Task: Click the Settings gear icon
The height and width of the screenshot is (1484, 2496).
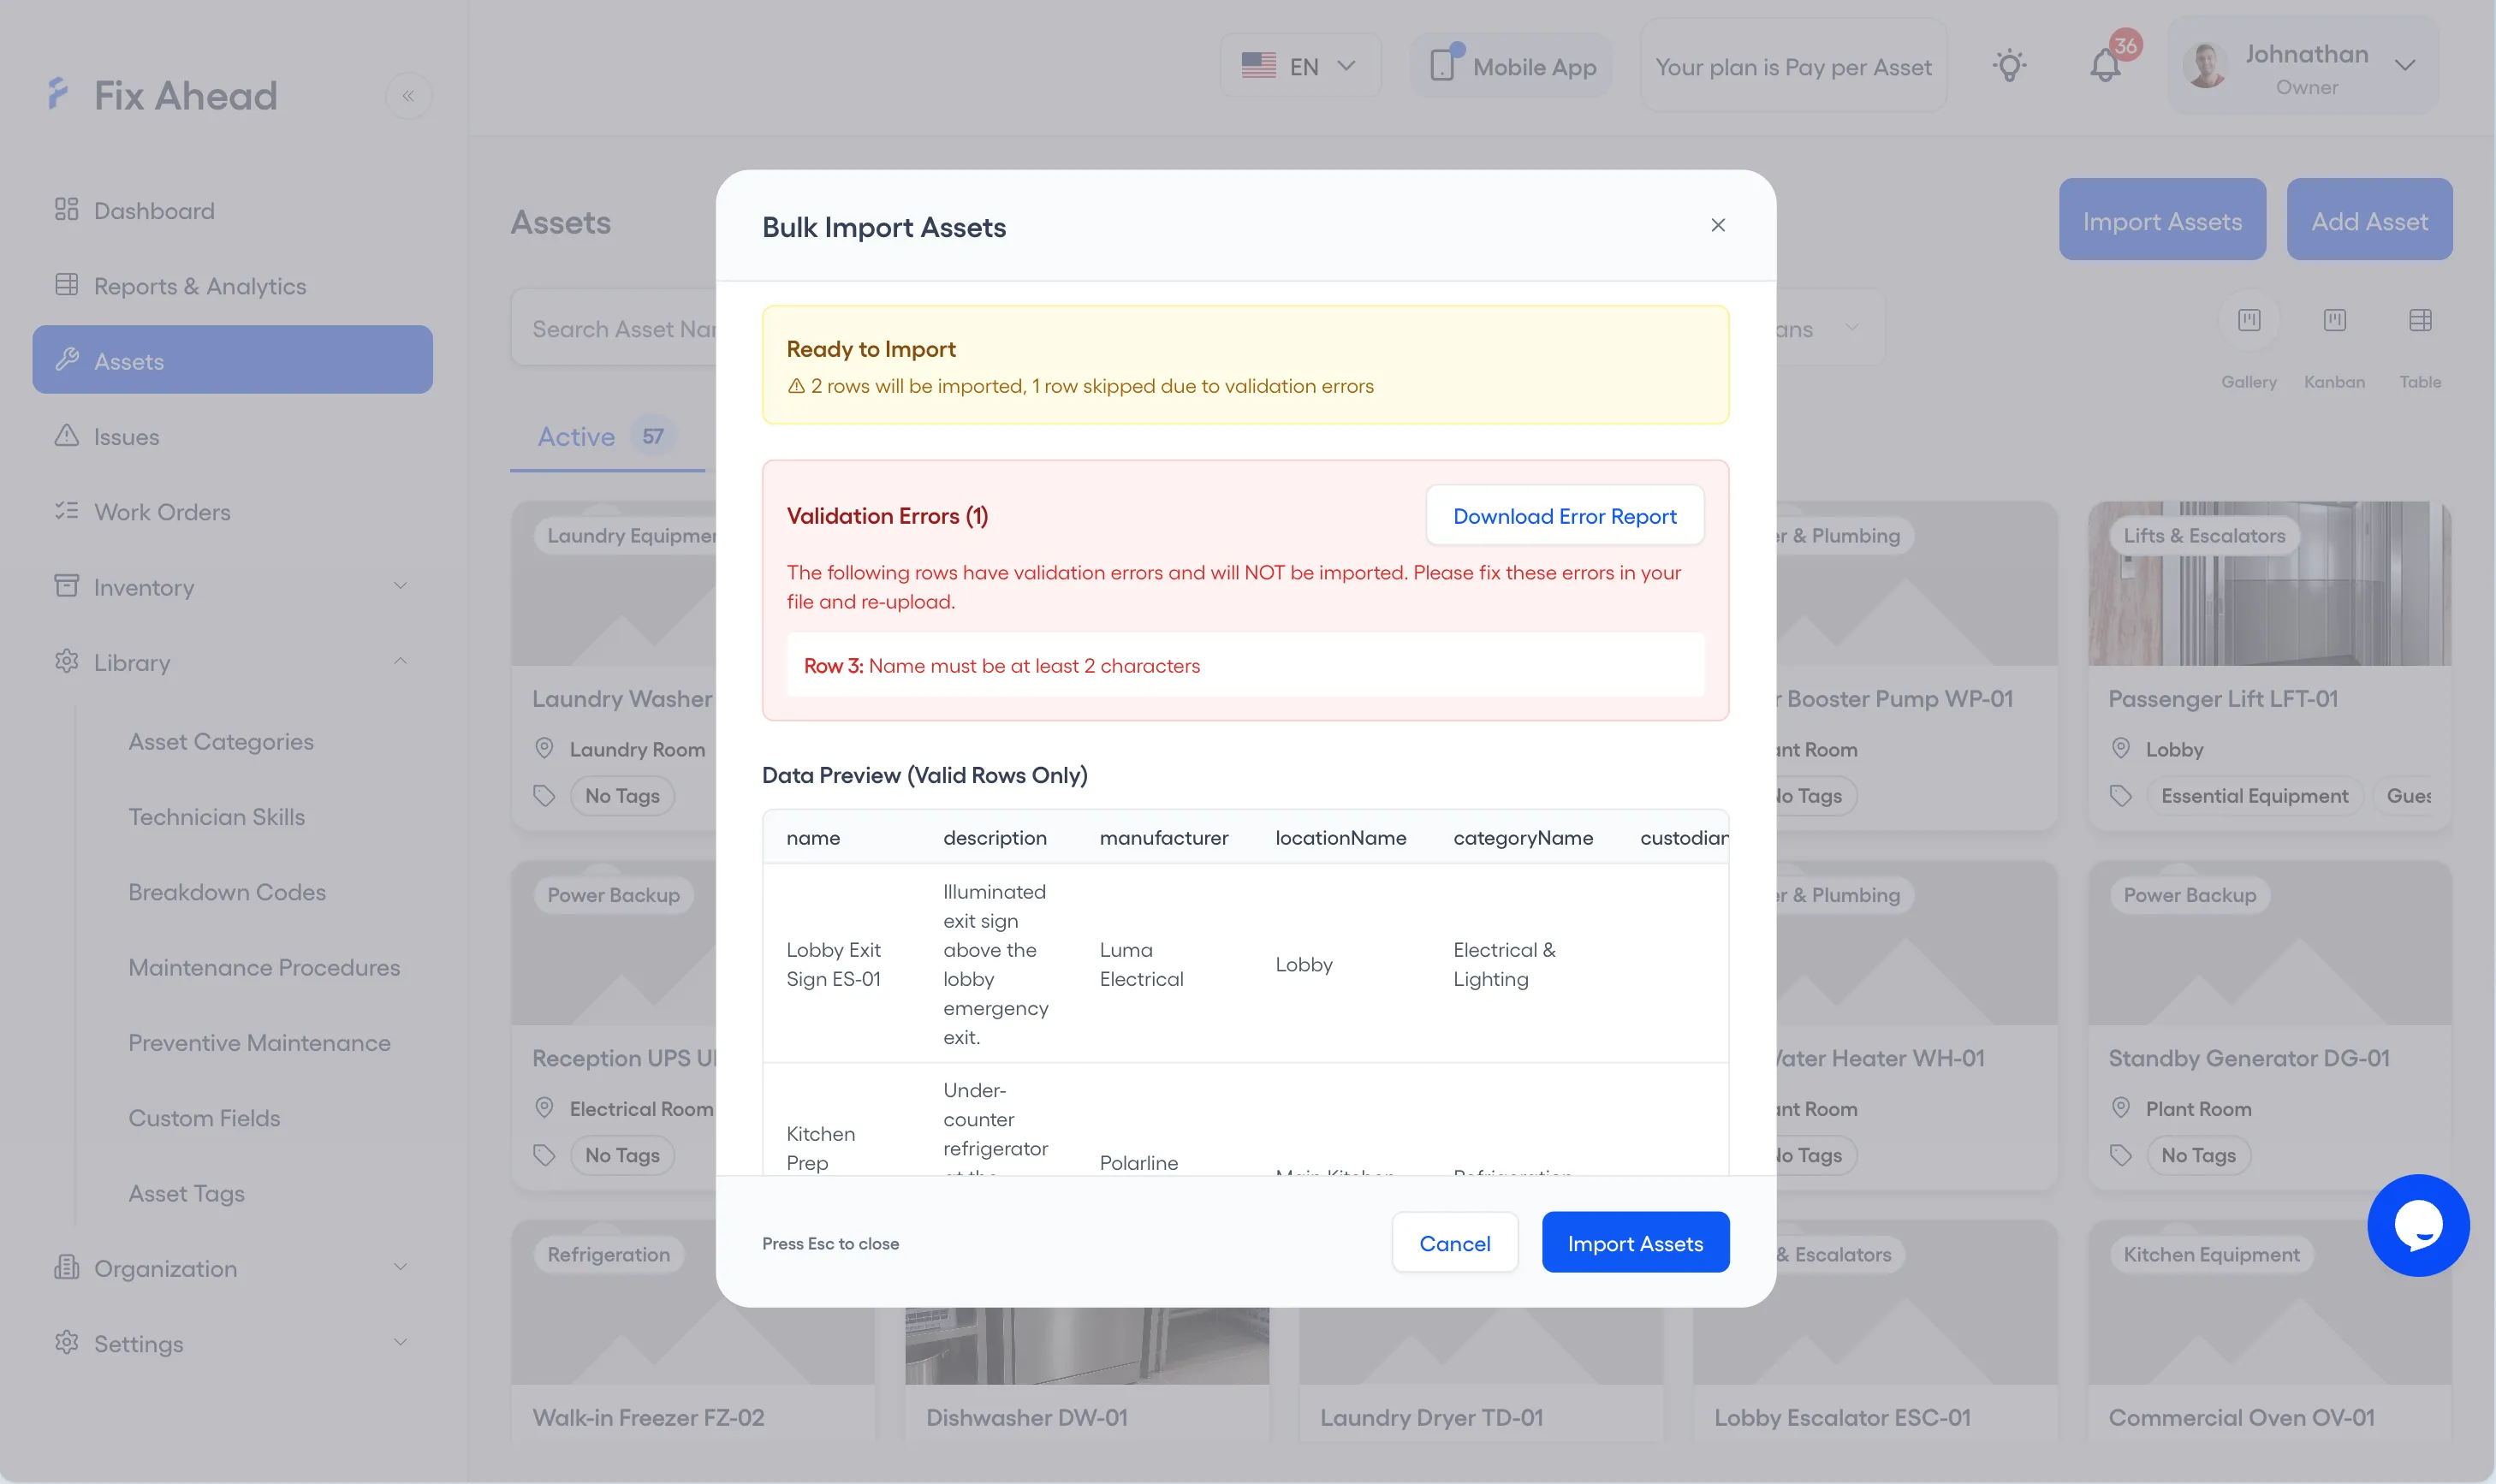Action: click(x=66, y=1343)
